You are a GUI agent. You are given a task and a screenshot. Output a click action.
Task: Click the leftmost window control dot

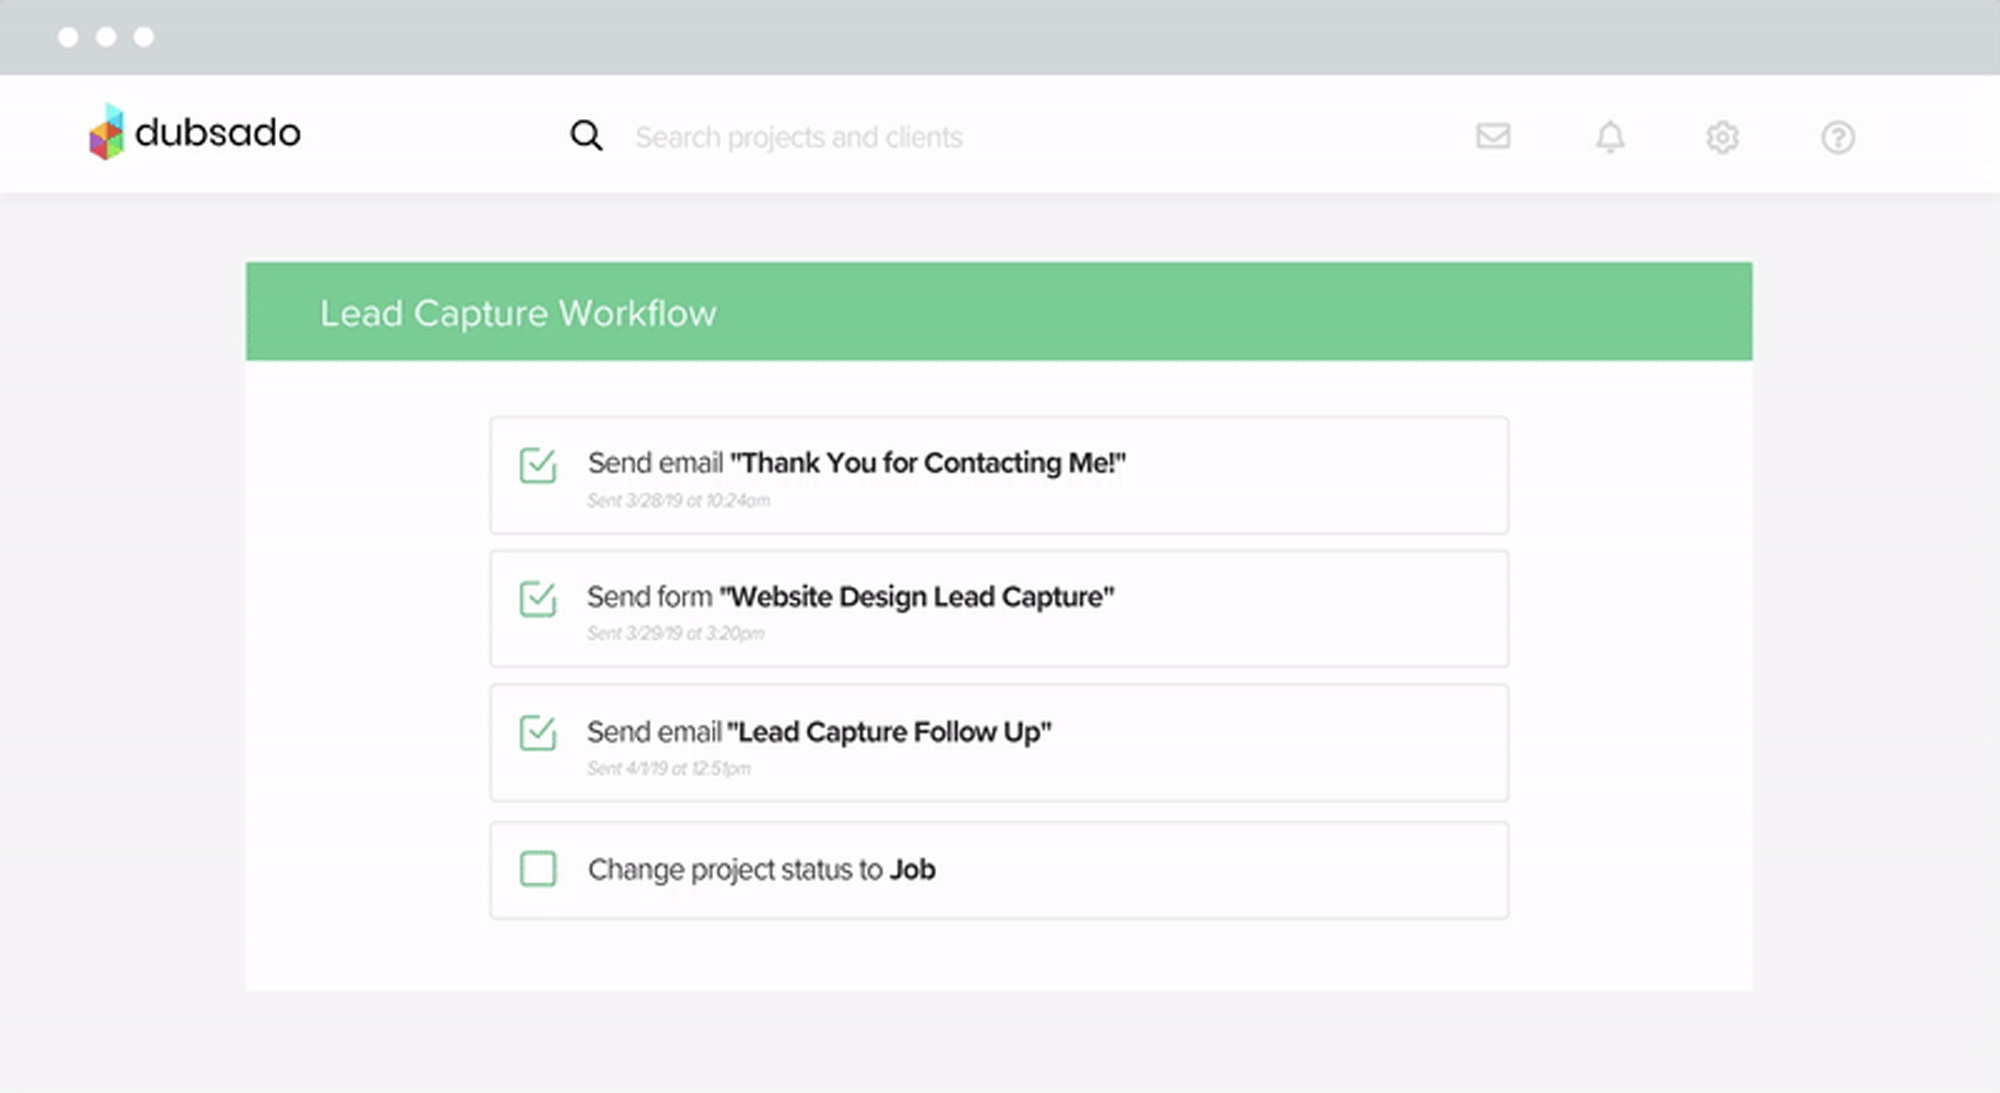point(68,37)
